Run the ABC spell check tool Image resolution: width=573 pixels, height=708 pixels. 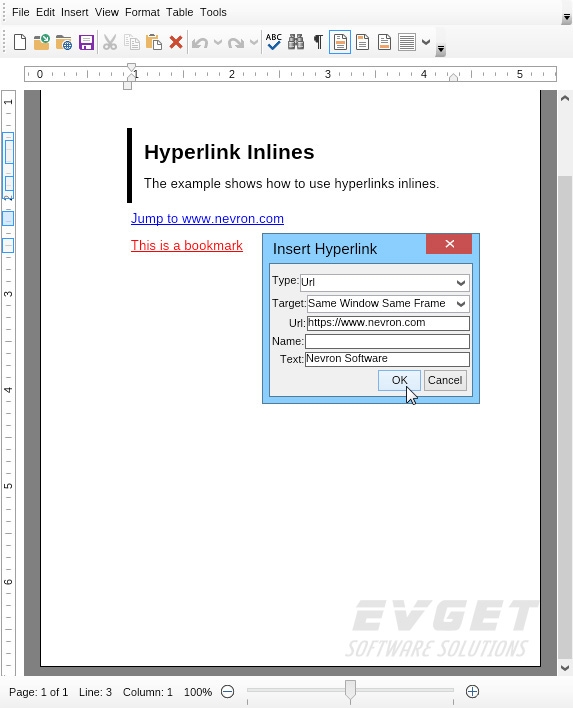tap(274, 42)
